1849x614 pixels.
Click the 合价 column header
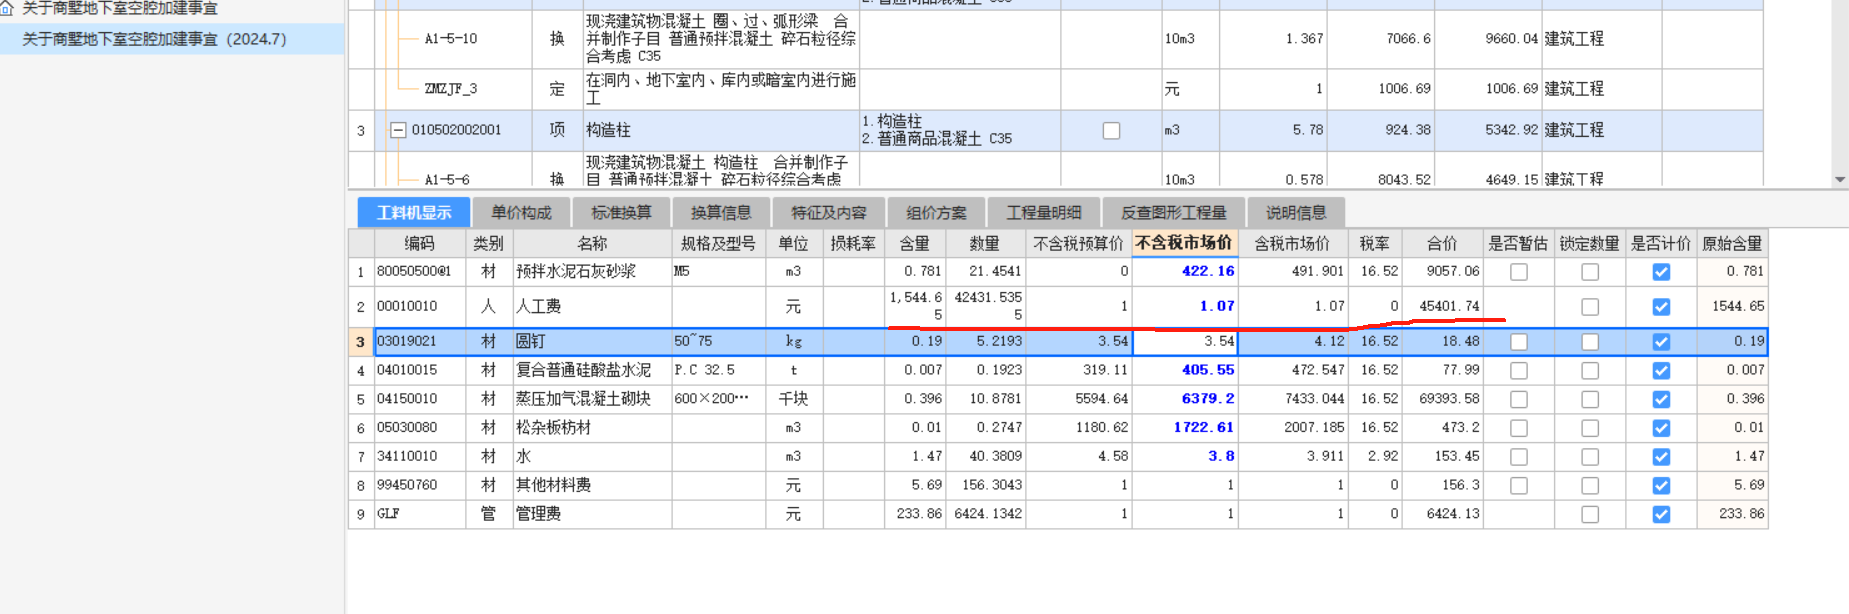click(1441, 243)
